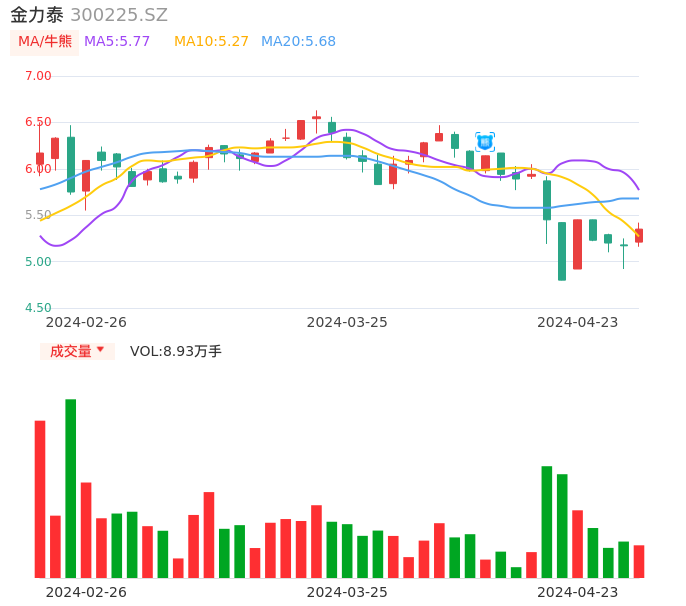Toggle the MA5:5.77 legend label

coord(117,42)
